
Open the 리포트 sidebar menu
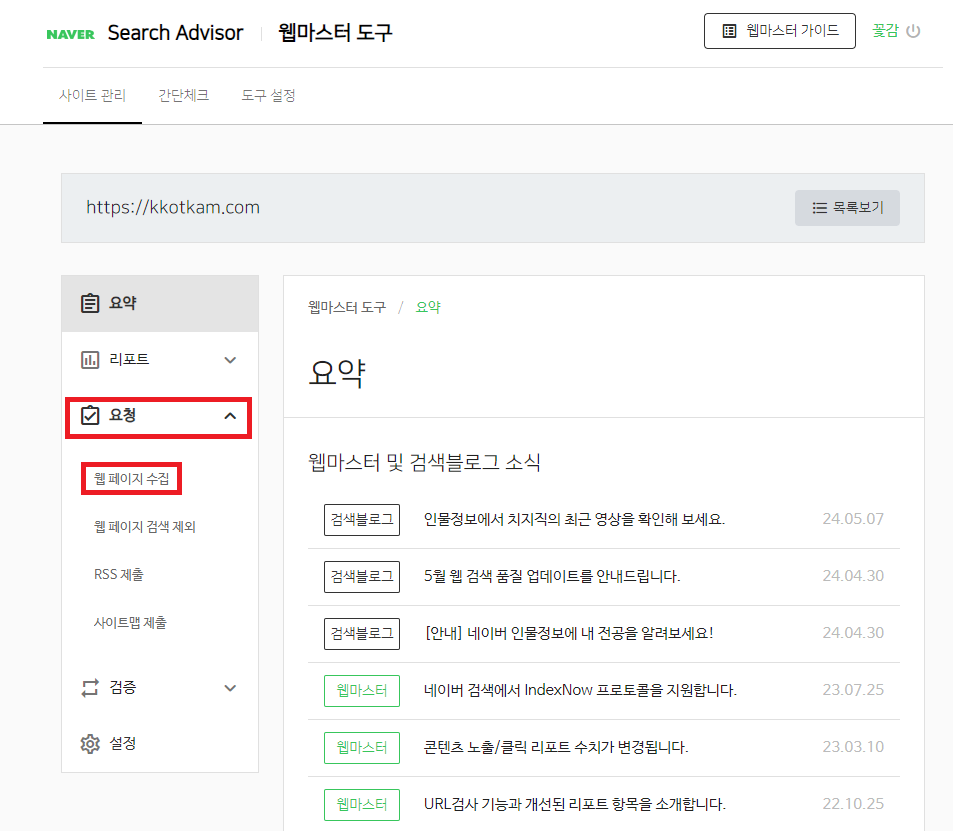(160, 360)
